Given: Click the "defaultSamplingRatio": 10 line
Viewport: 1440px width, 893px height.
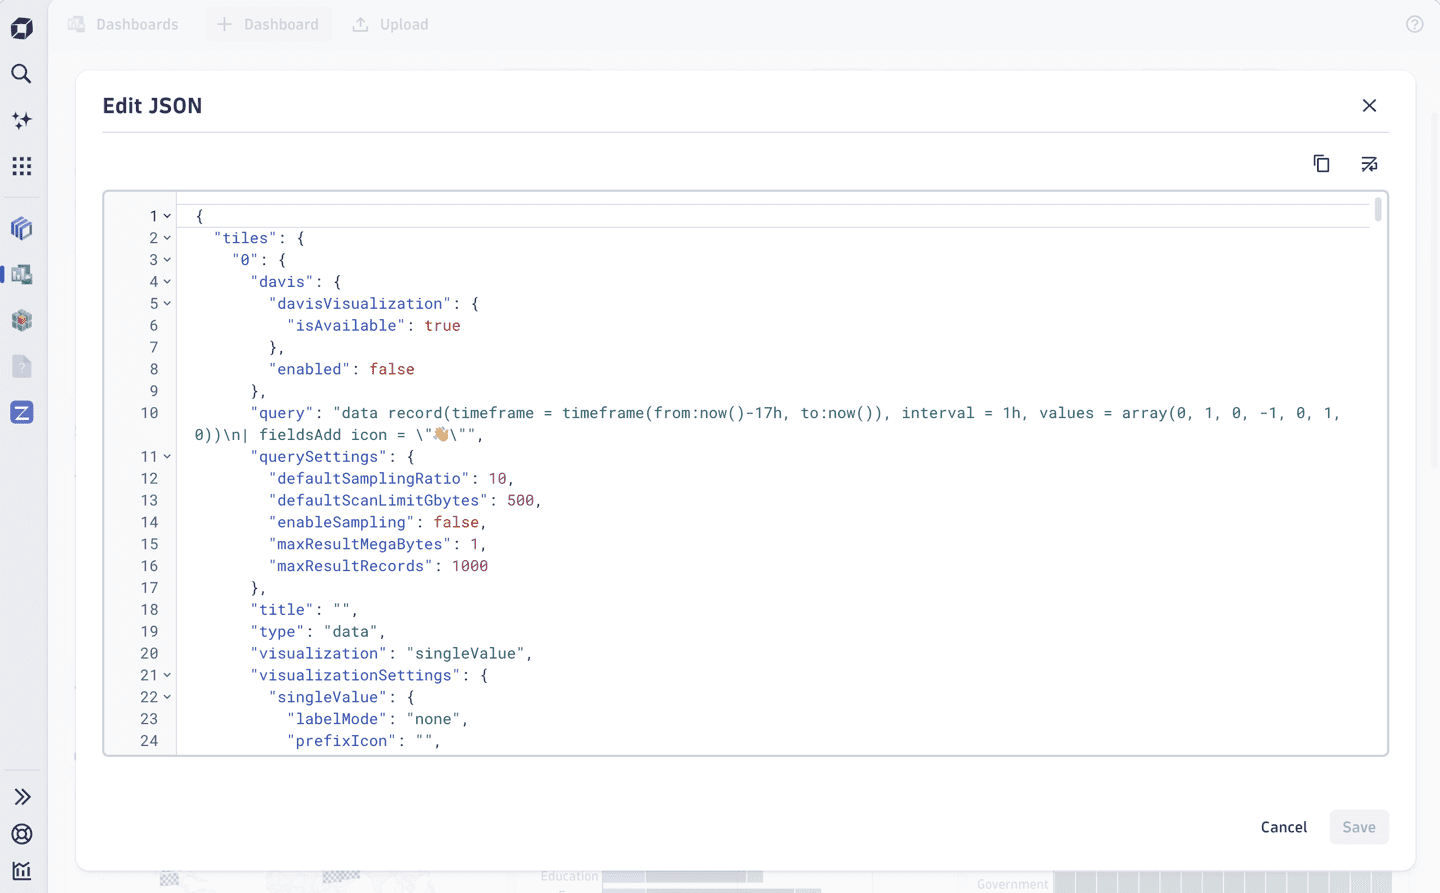Looking at the screenshot, I should (x=391, y=478).
